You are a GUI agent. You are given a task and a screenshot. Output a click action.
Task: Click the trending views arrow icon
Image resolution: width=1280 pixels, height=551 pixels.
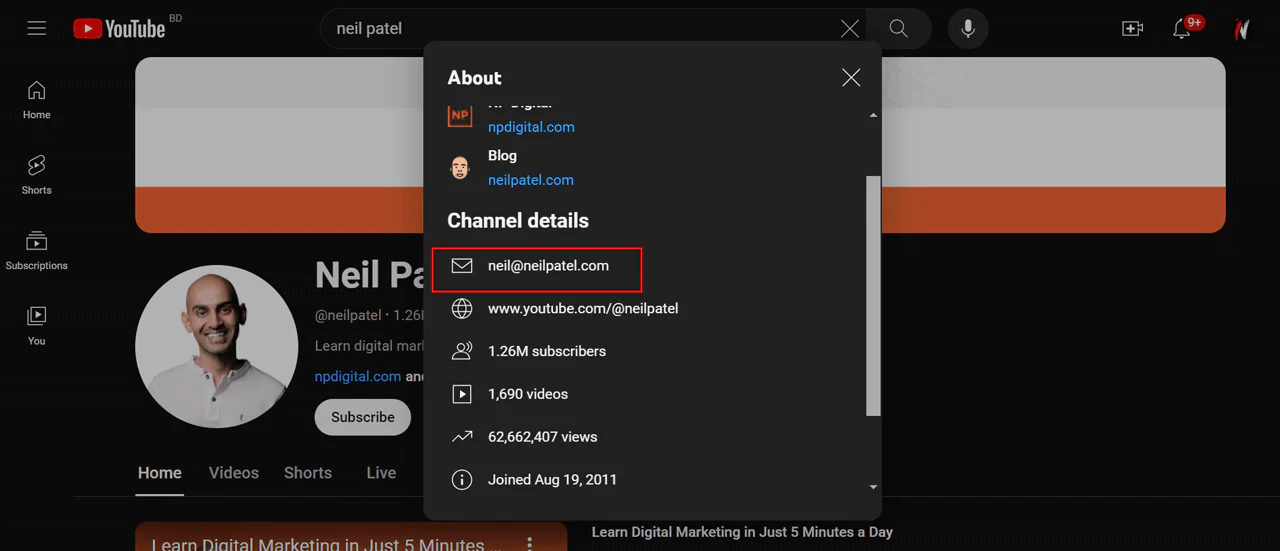click(x=462, y=437)
